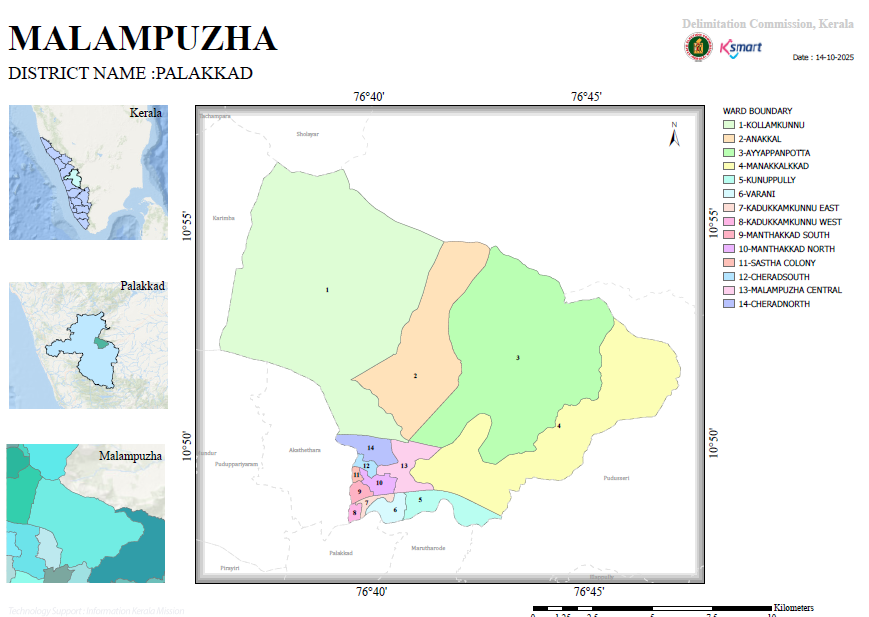869x617 pixels.
Task: Click ward 3 label in green Ayyappanpotta region
Action: pos(518,358)
